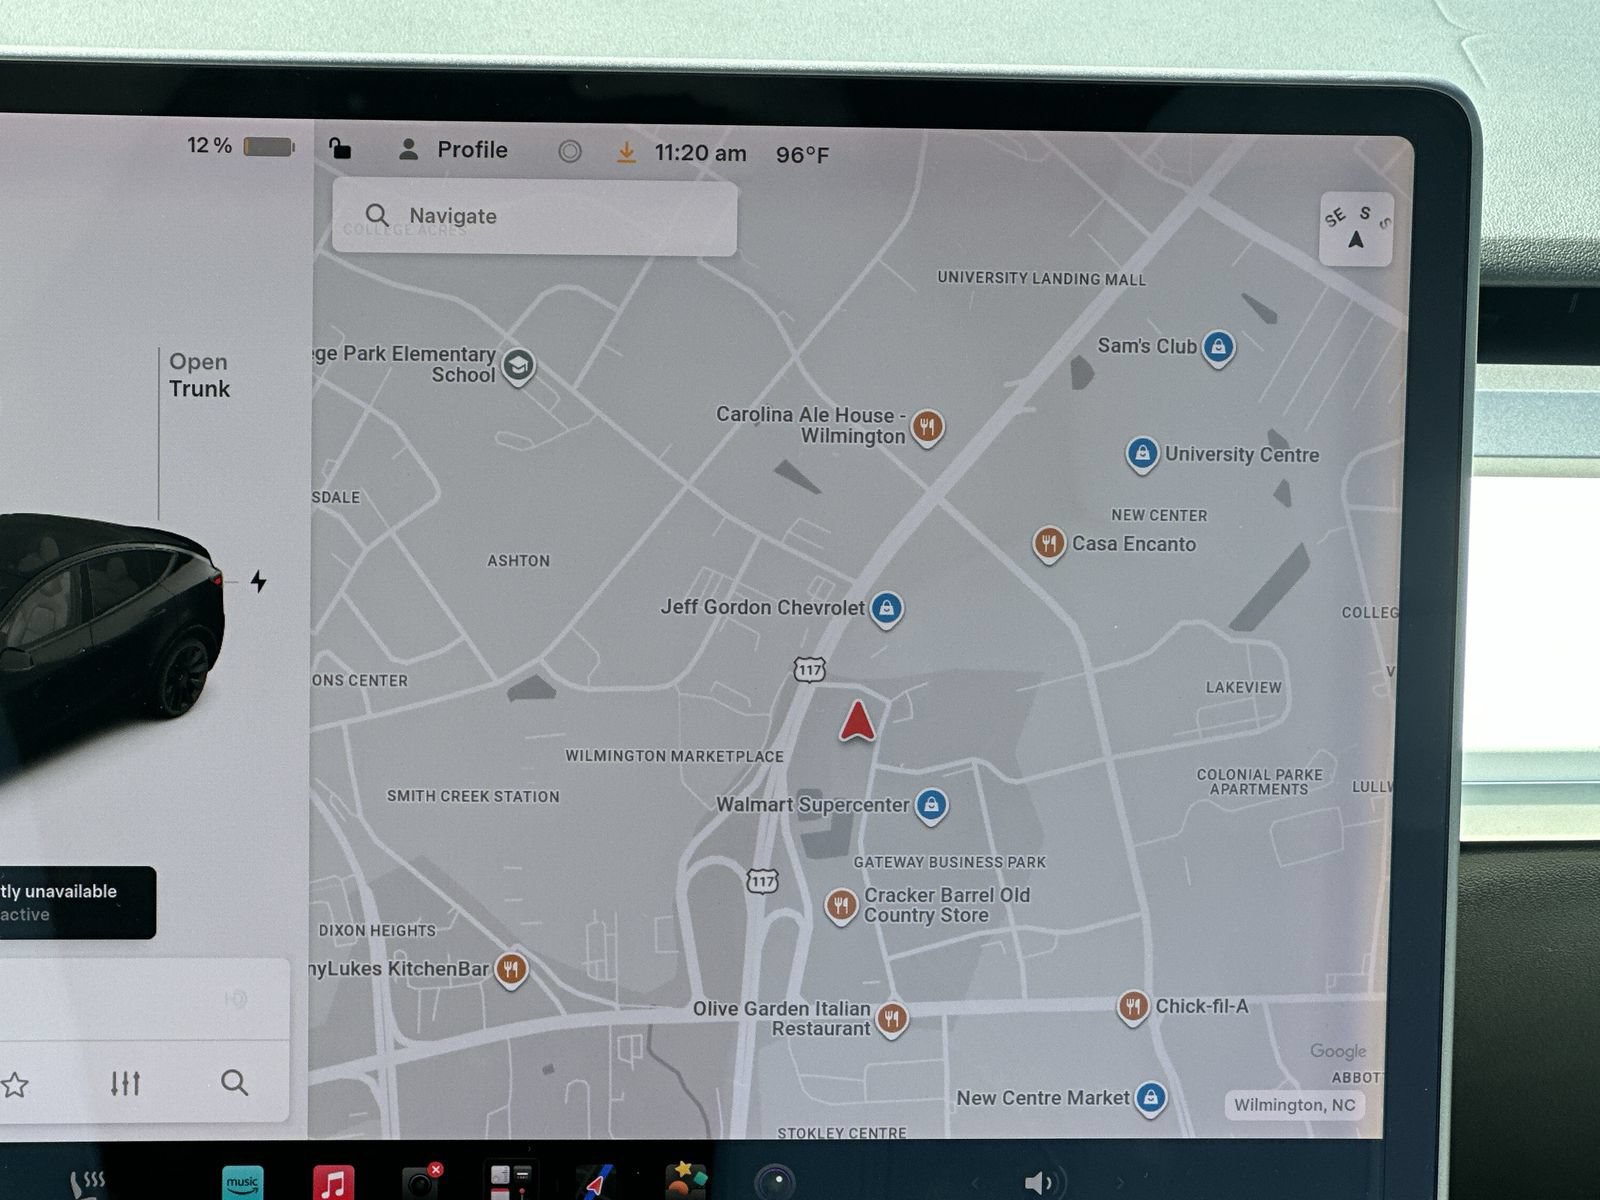The width and height of the screenshot is (1600, 1200).
Task: Tap the Walmart Supercenter map label
Action: [812, 805]
